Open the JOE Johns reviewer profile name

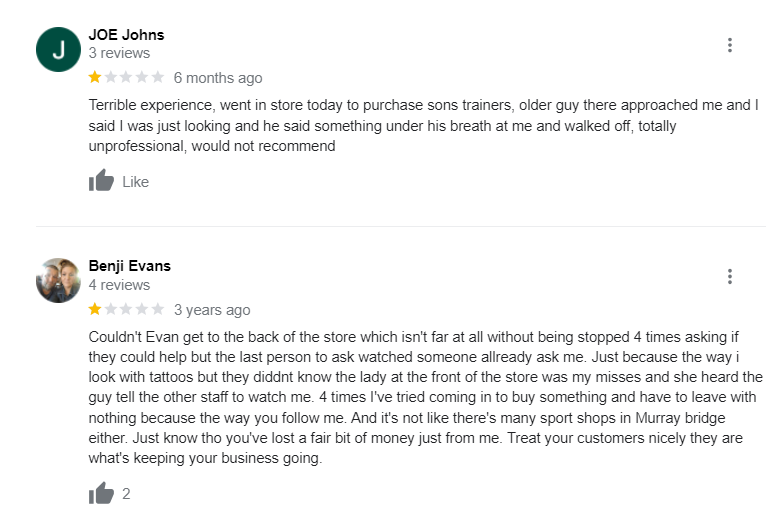point(126,35)
